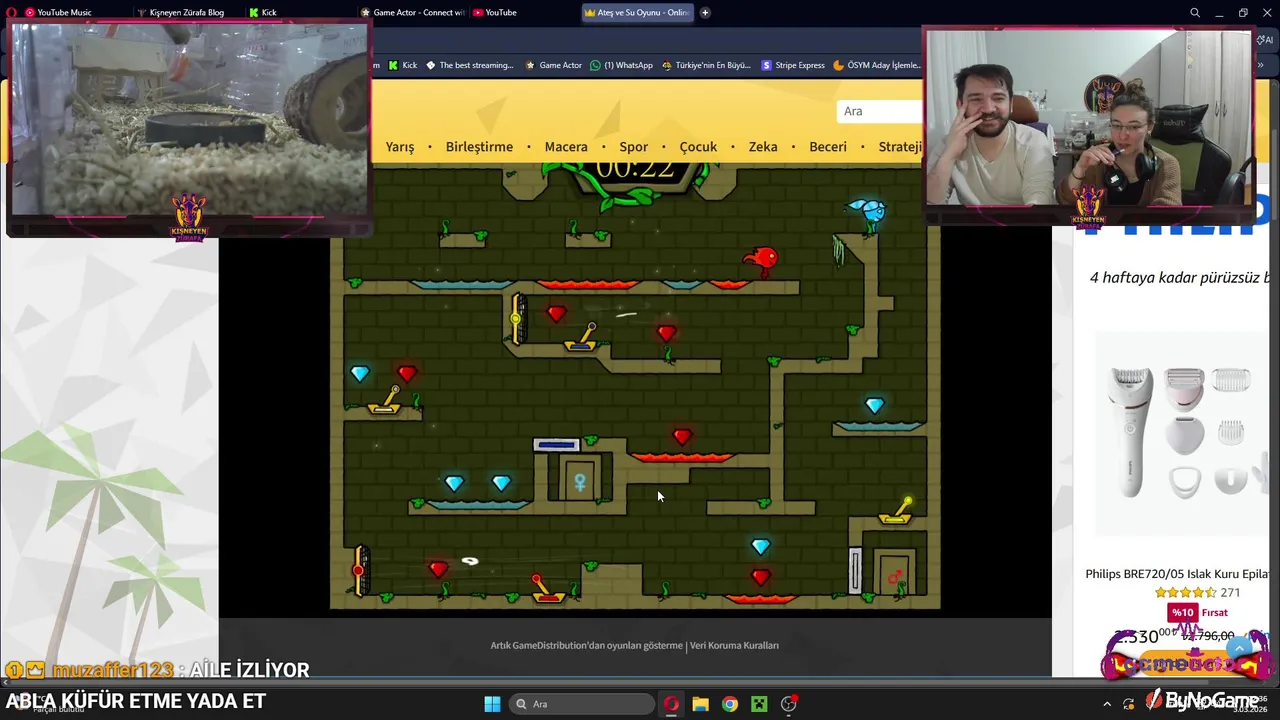This screenshot has width=1280, height=720.
Task: Open the Veri Koruma Kuralları link
Action: coord(734,645)
